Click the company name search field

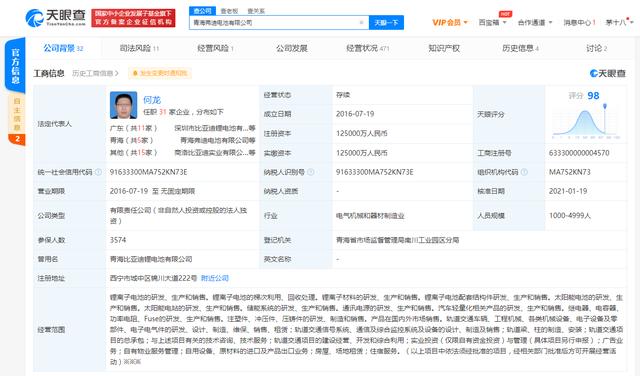tap(274, 22)
